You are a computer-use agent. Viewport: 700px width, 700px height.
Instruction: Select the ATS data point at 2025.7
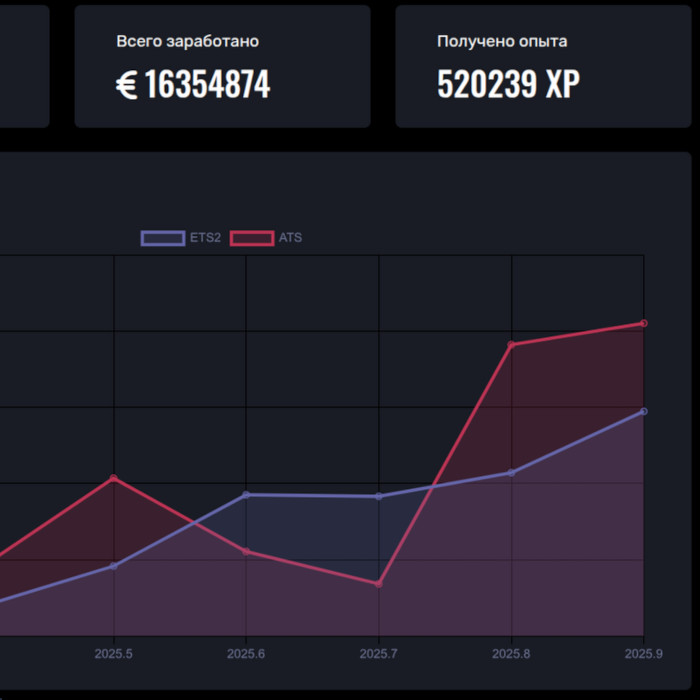click(x=379, y=584)
